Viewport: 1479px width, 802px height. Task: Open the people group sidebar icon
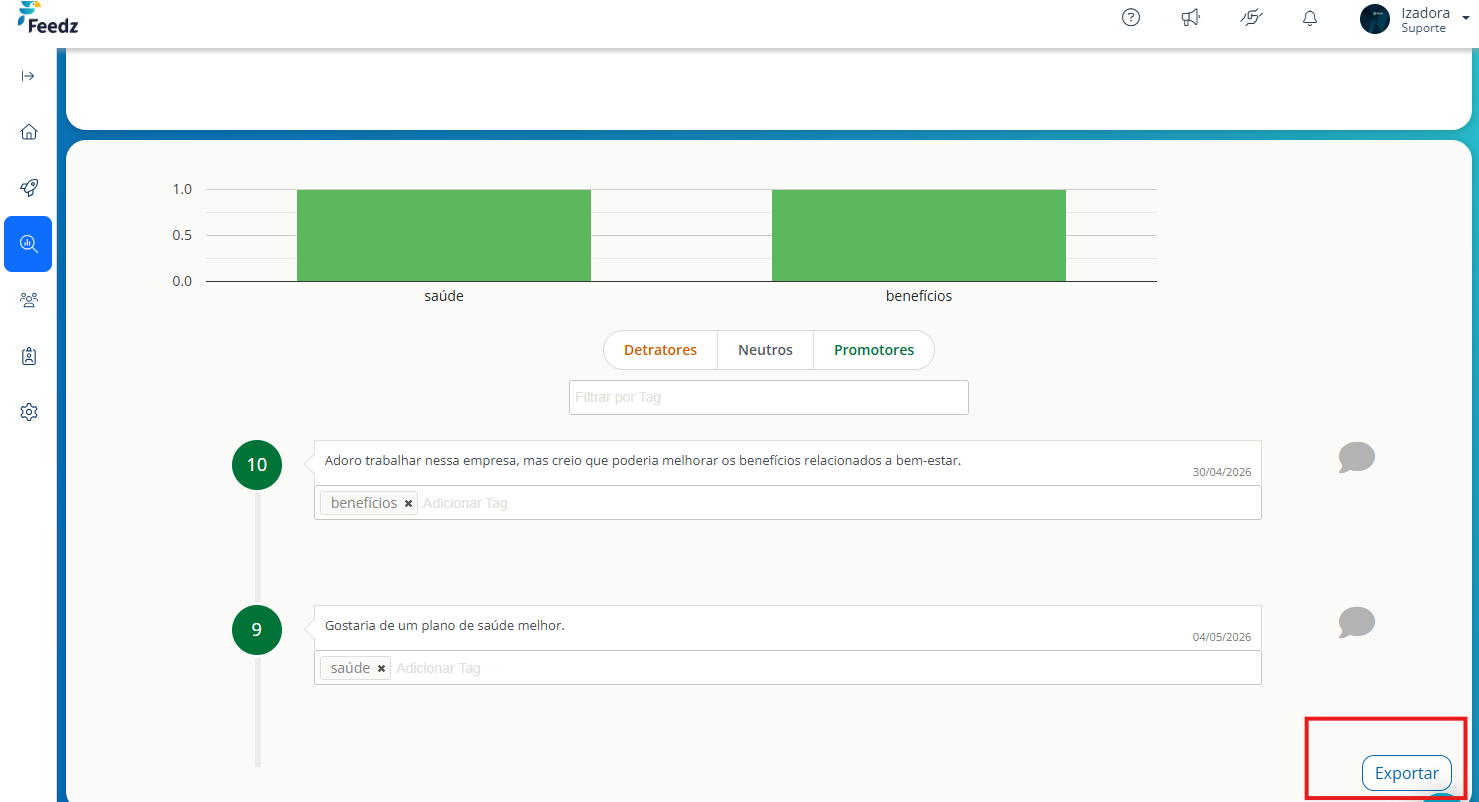(28, 300)
